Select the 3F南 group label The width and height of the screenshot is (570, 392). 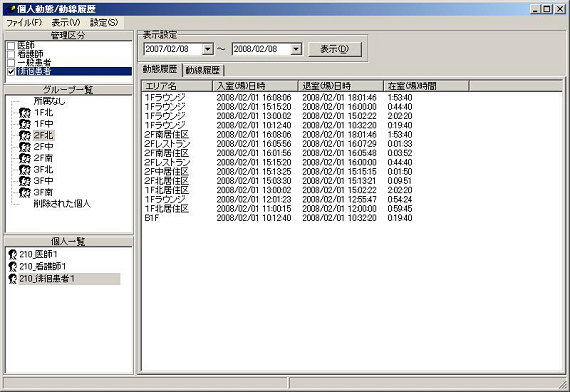coord(43,192)
